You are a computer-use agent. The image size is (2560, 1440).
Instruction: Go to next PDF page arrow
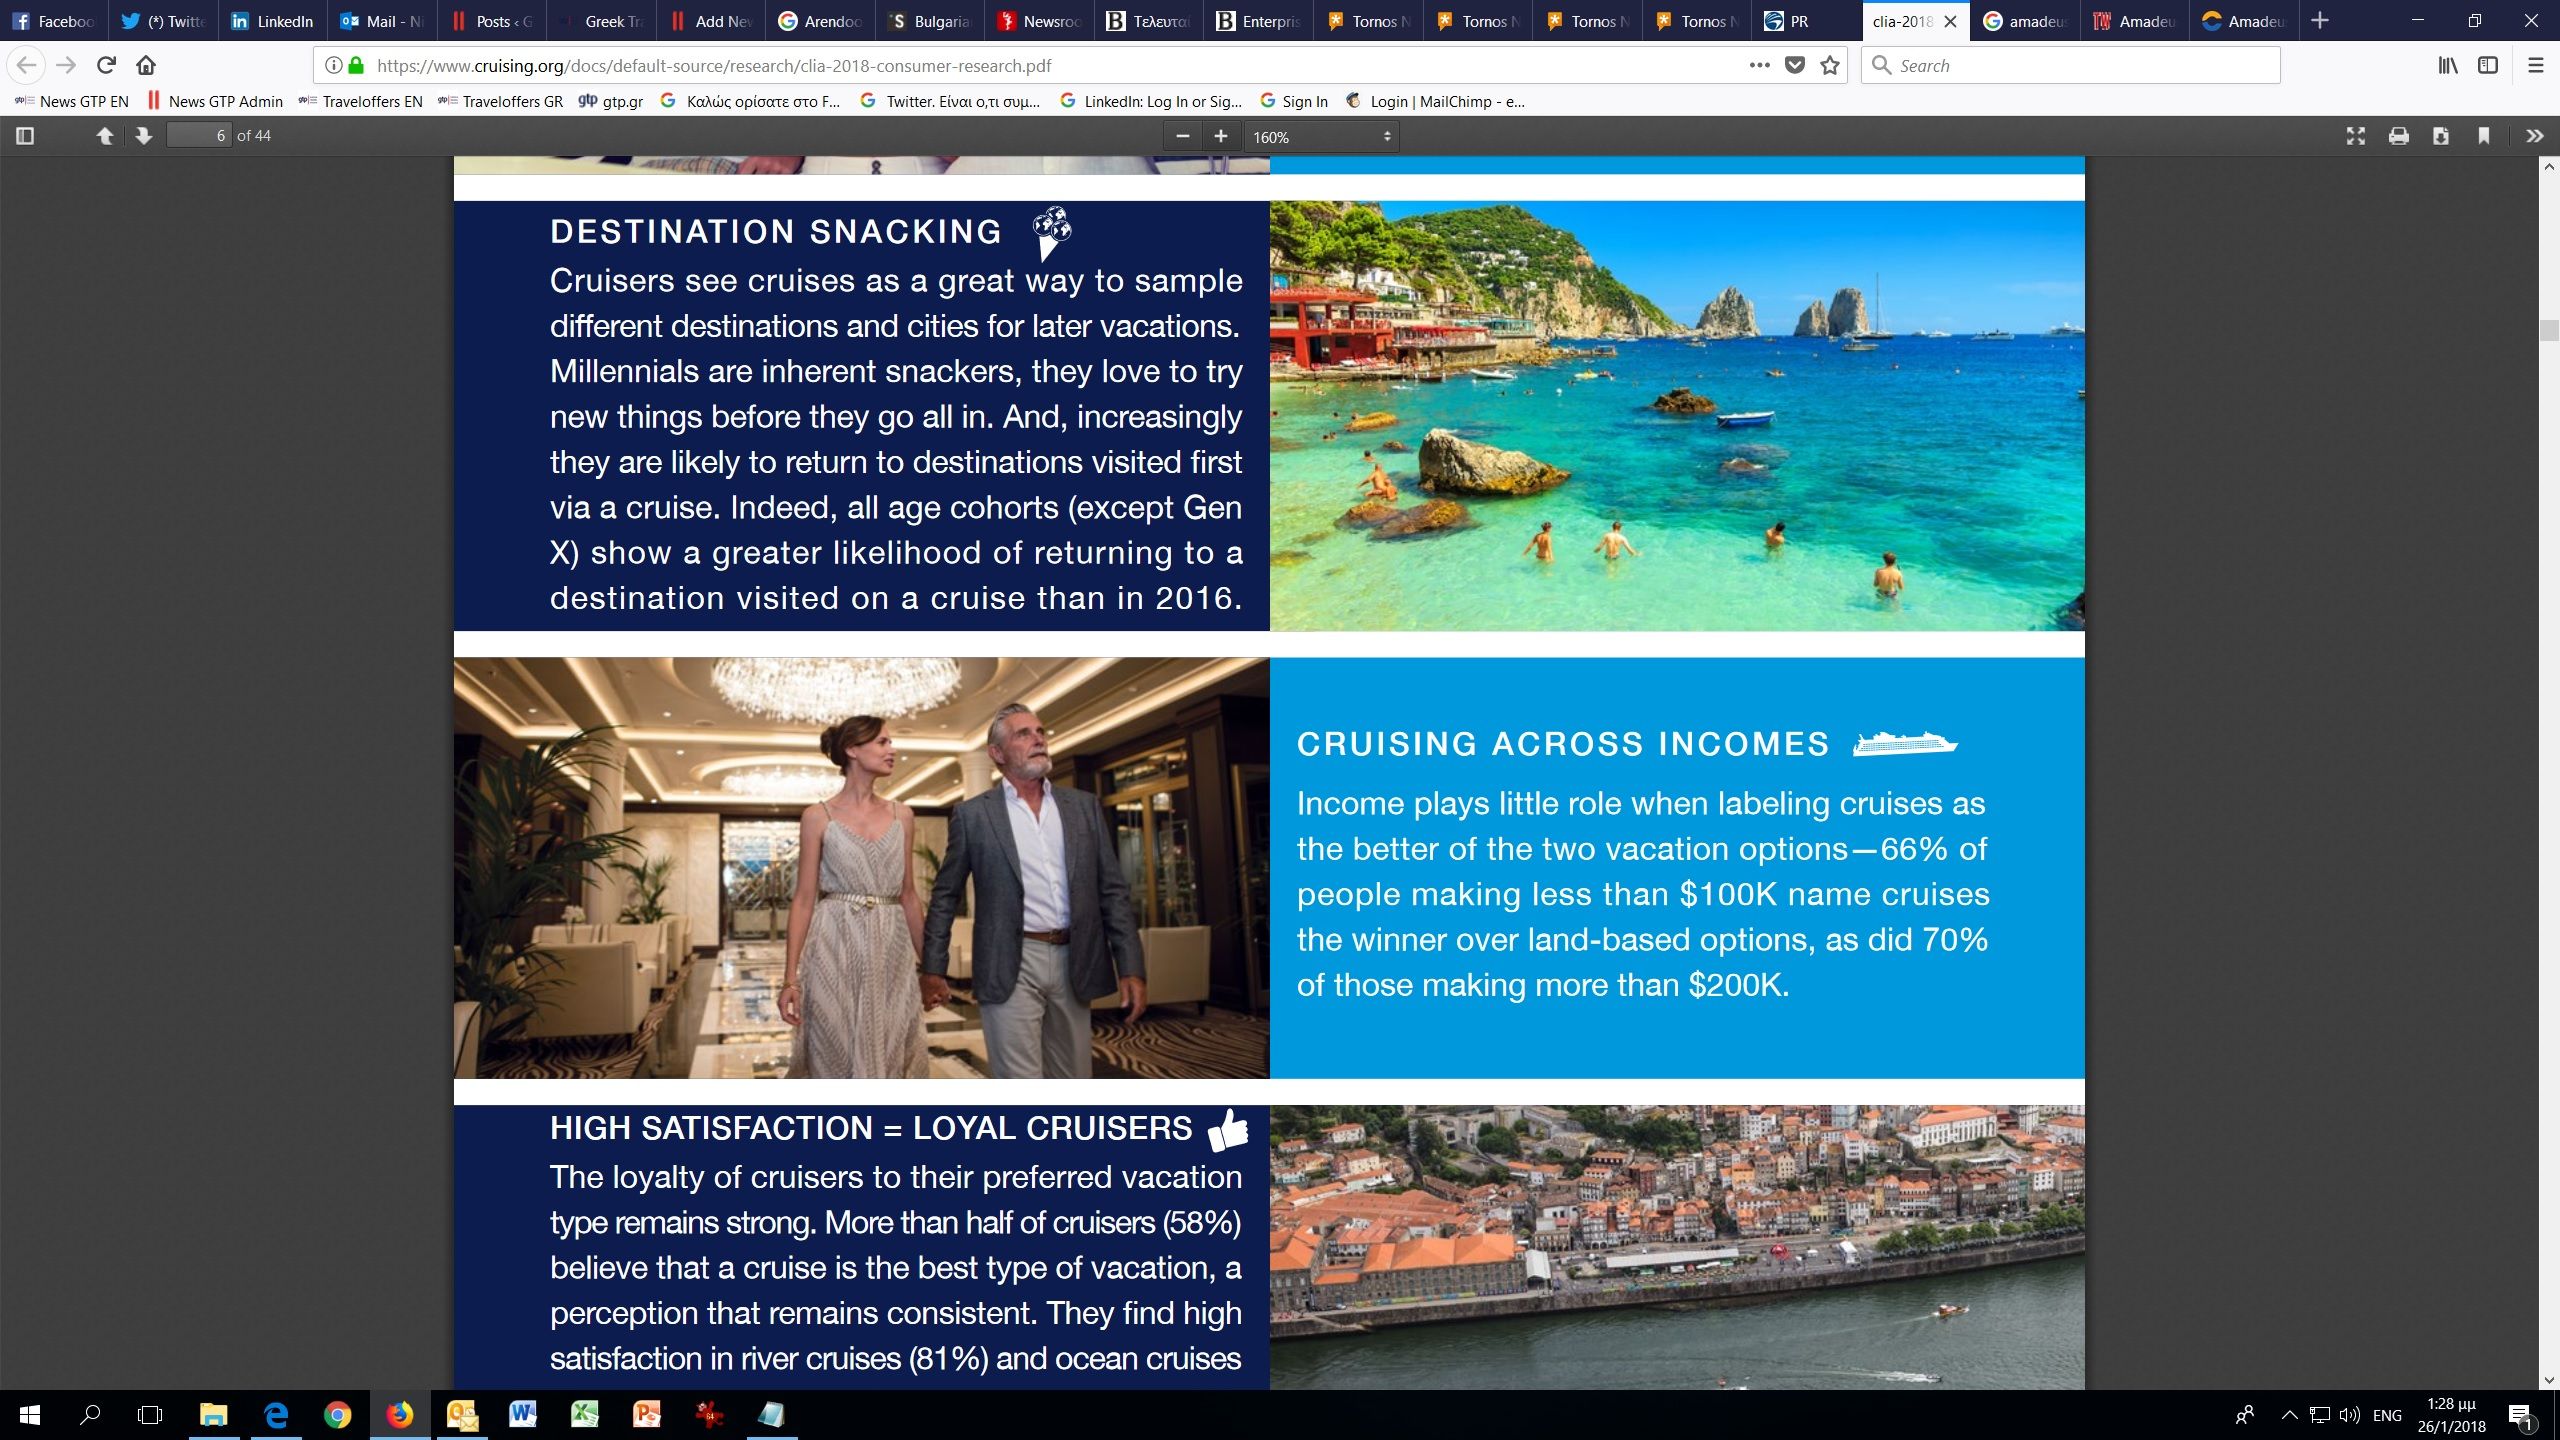tap(144, 136)
